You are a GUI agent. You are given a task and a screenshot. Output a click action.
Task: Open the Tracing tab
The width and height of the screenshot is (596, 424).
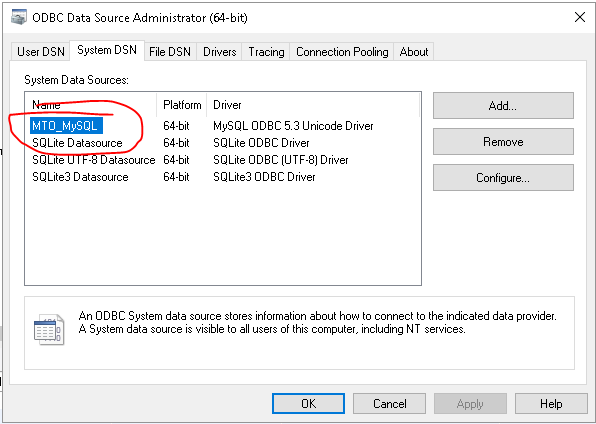(x=266, y=52)
